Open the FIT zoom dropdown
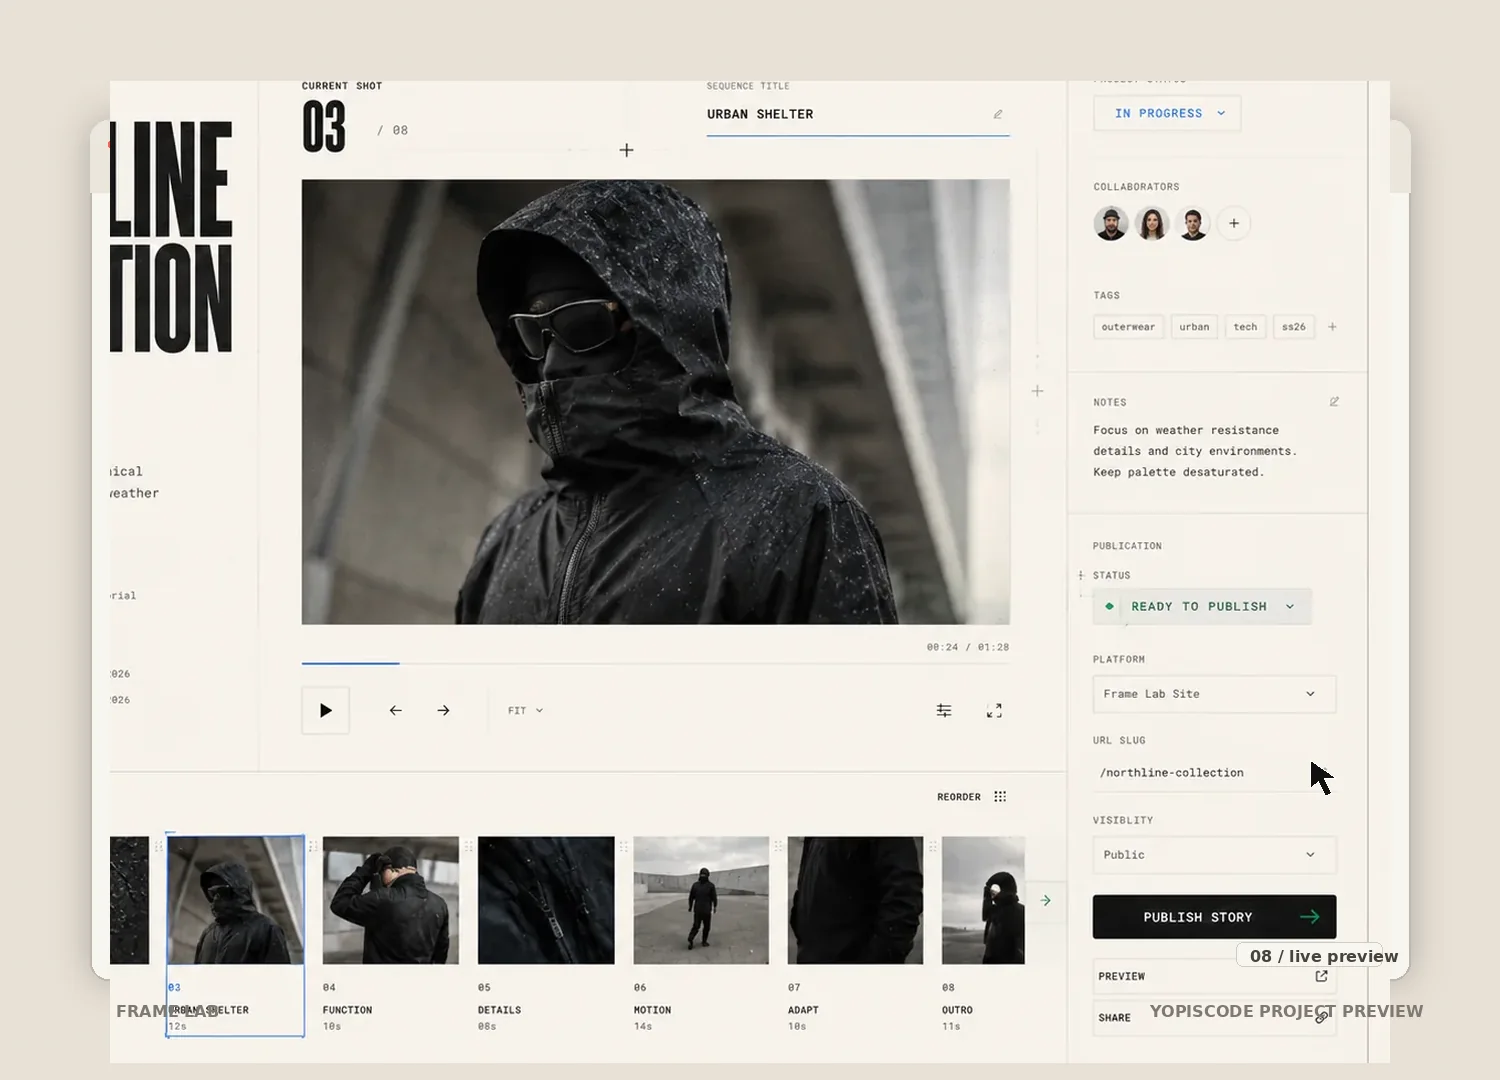 click(526, 710)
